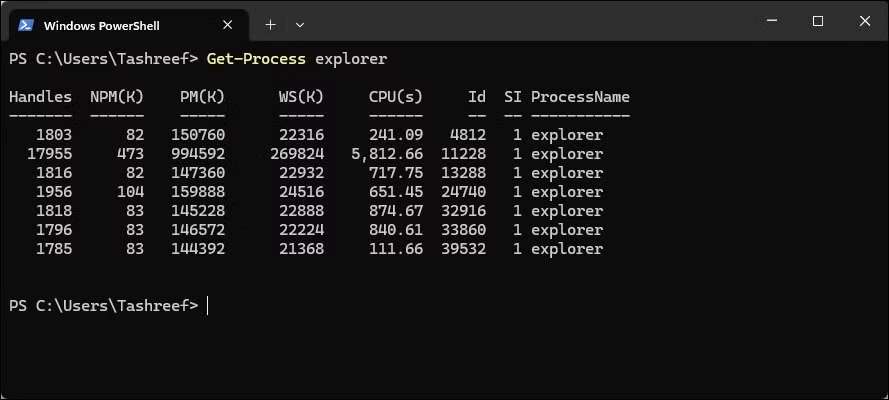Screen dimensions: 889x400
Task: Expand the new tab profile dropdown chevron
Action: click(x=300, y=25)
